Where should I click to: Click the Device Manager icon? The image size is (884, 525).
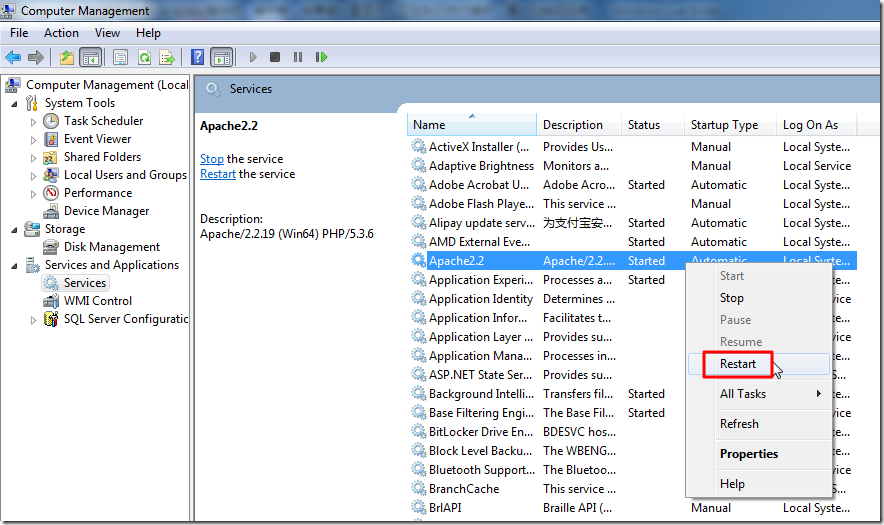[x=51, y=211]
